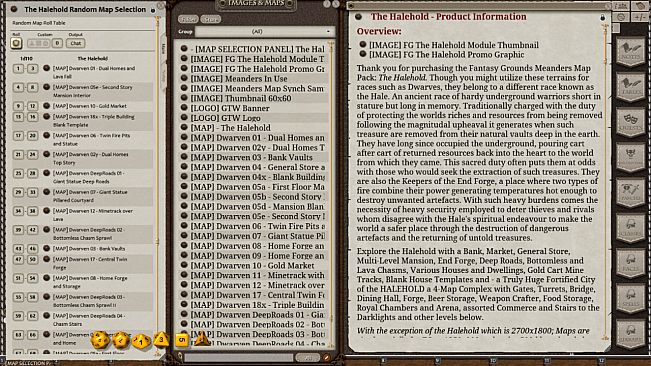Click the Main side tab of roll table window

tap(163, 48)
